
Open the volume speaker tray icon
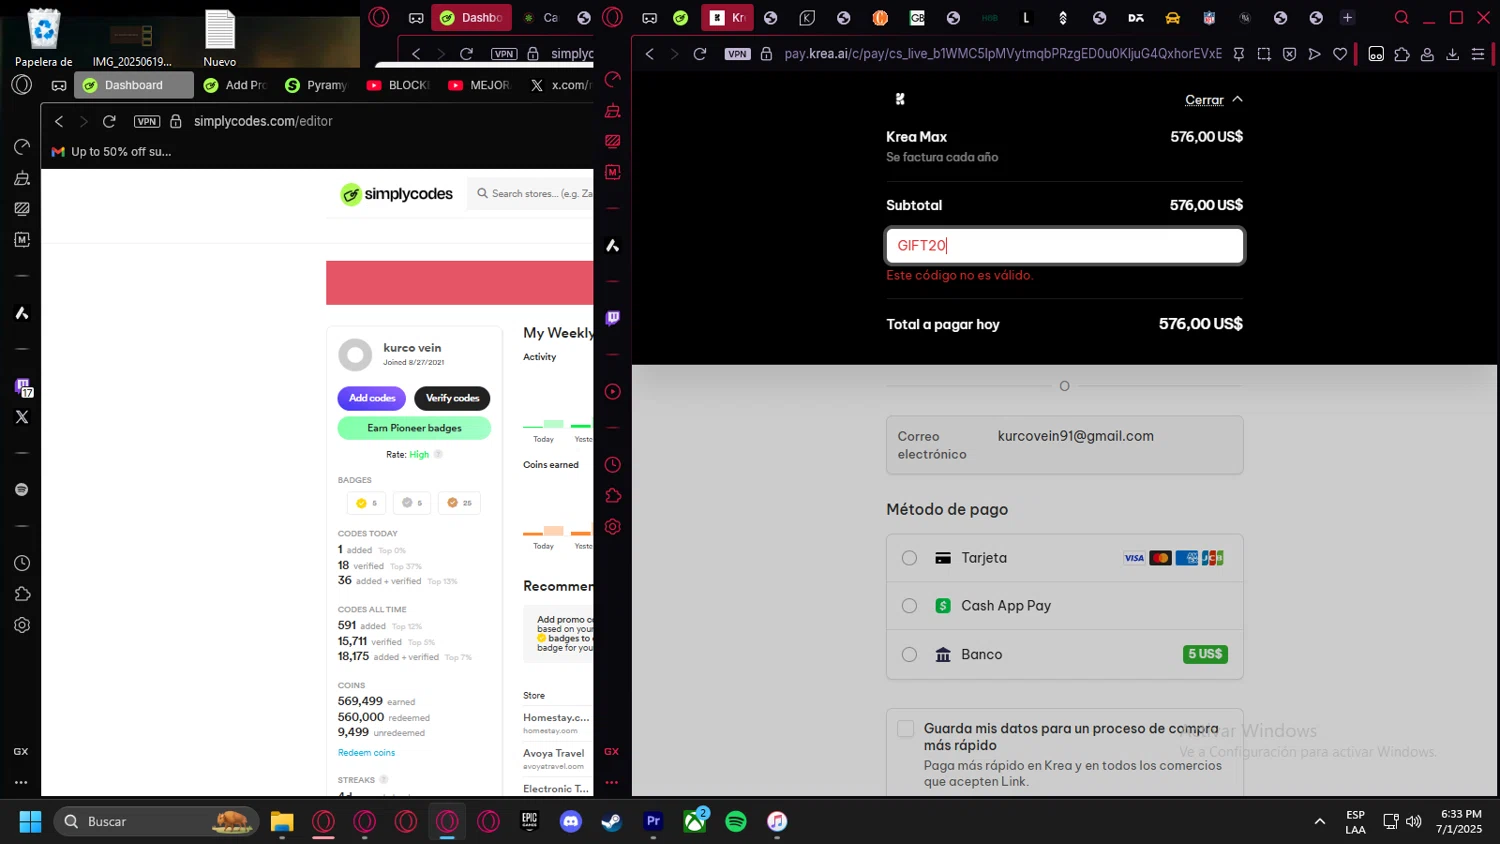[x=1413, y=821]
